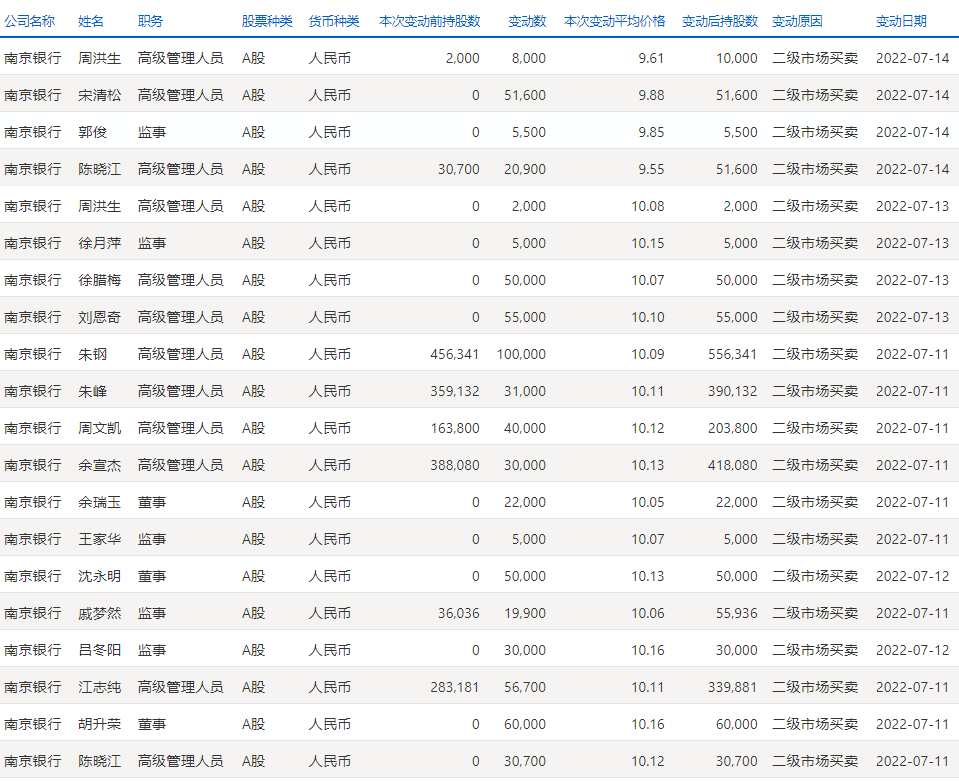Select the name 戚梦然

coord(100,613)
